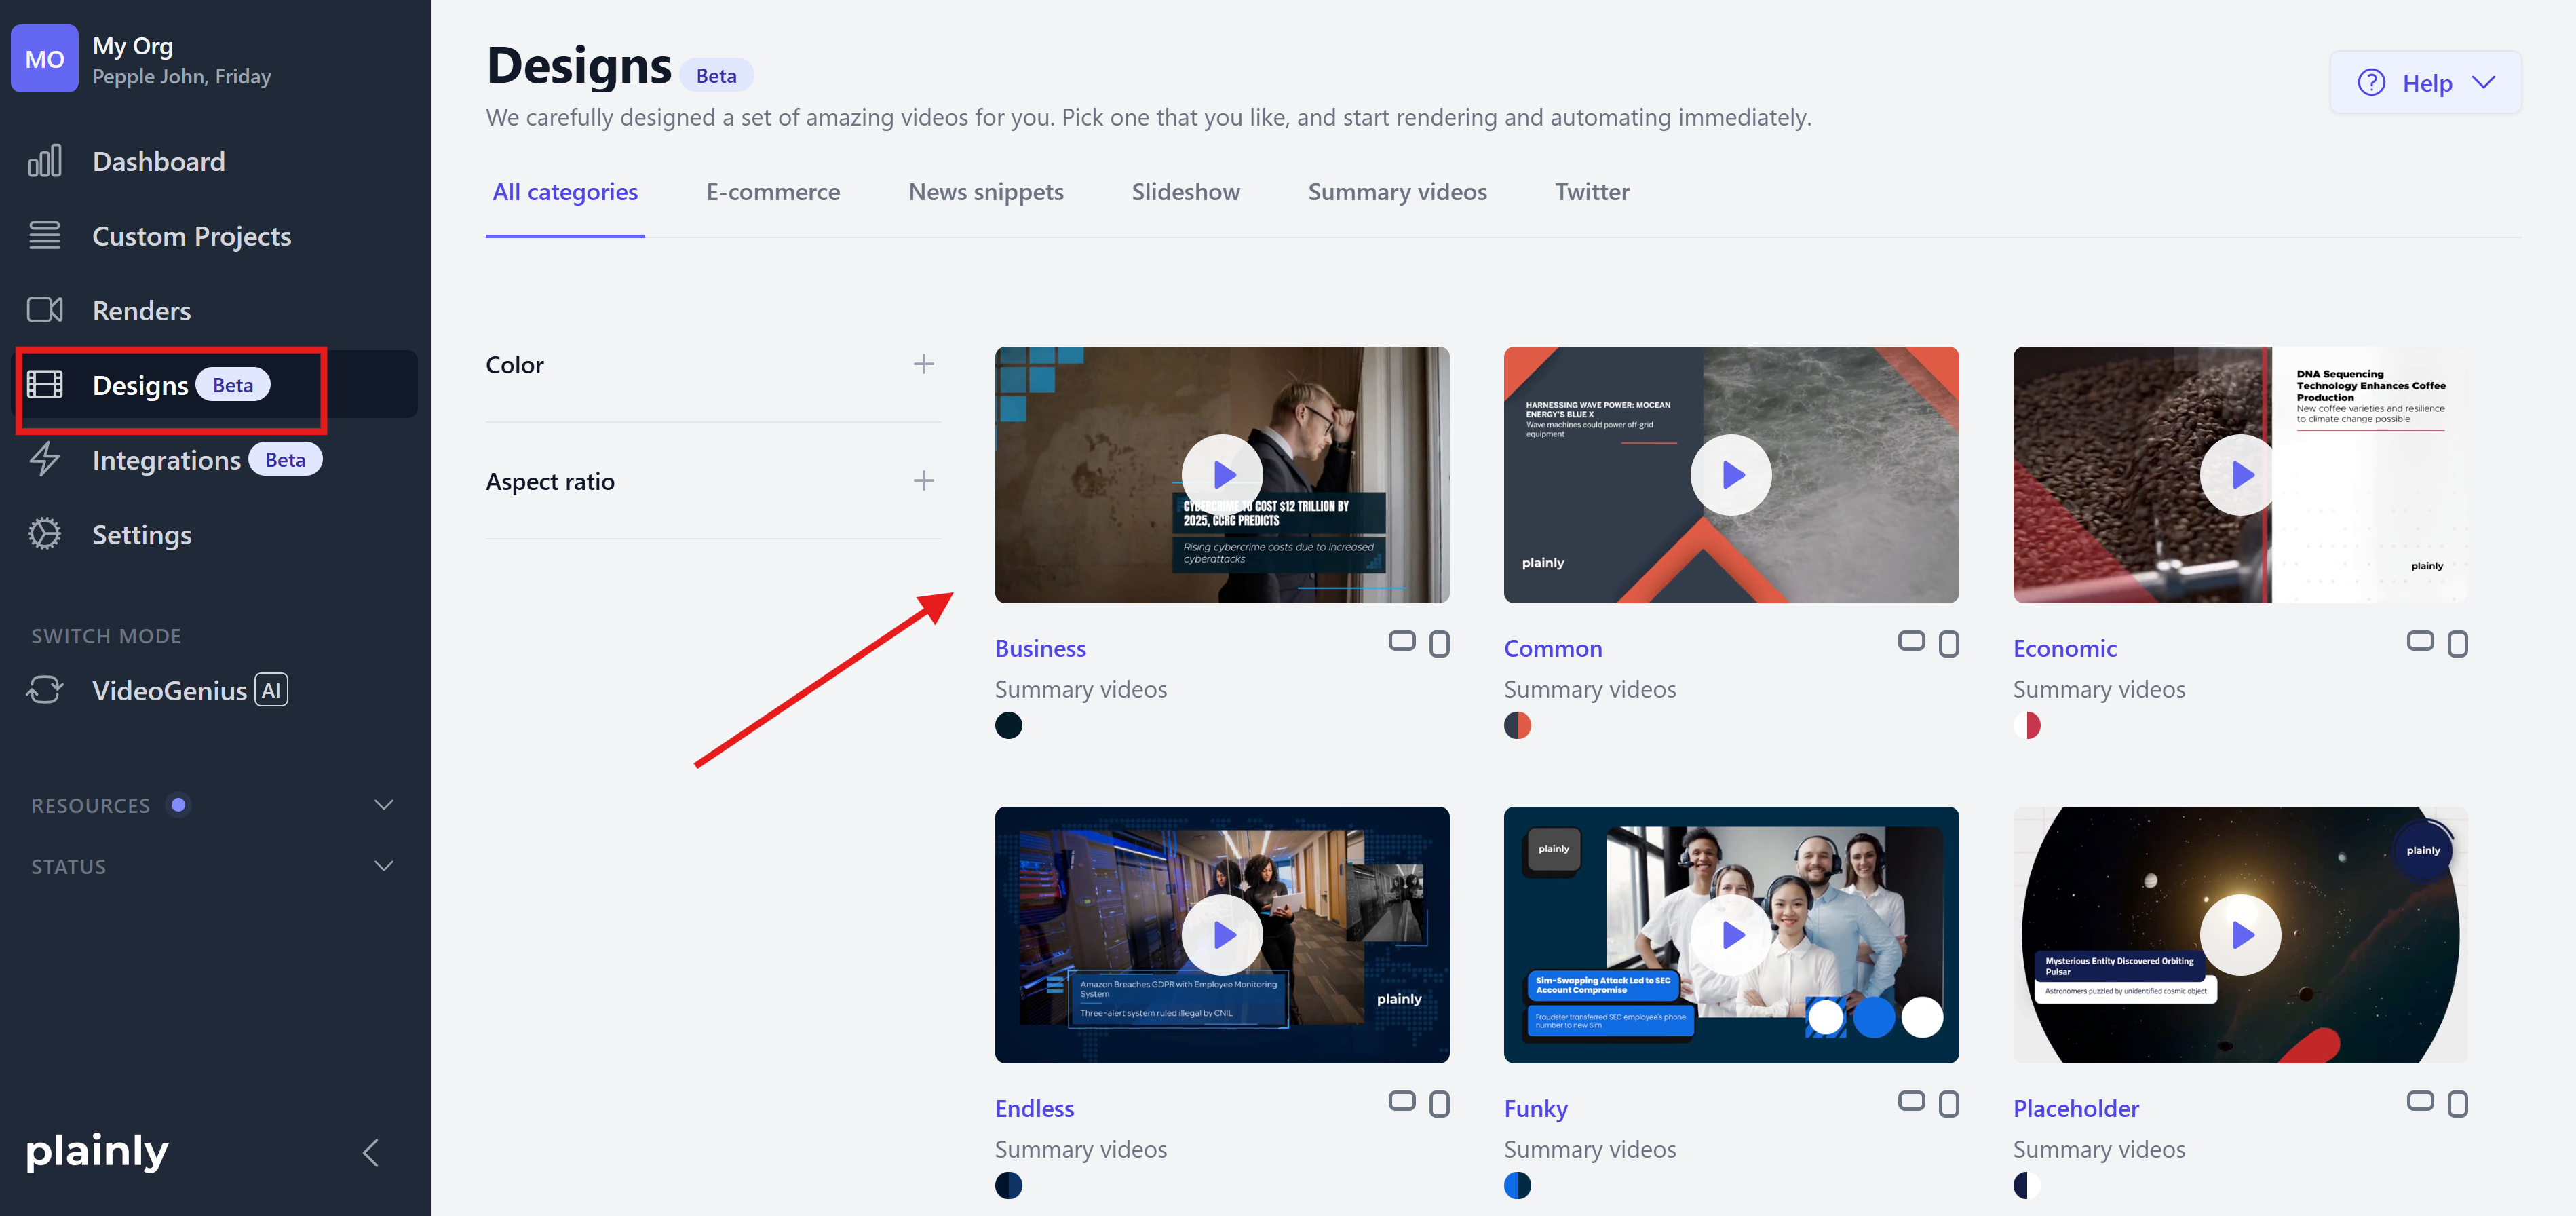Click the Designs sidebar icon
Screen dimensions: 2576x1216
[45, 384]
